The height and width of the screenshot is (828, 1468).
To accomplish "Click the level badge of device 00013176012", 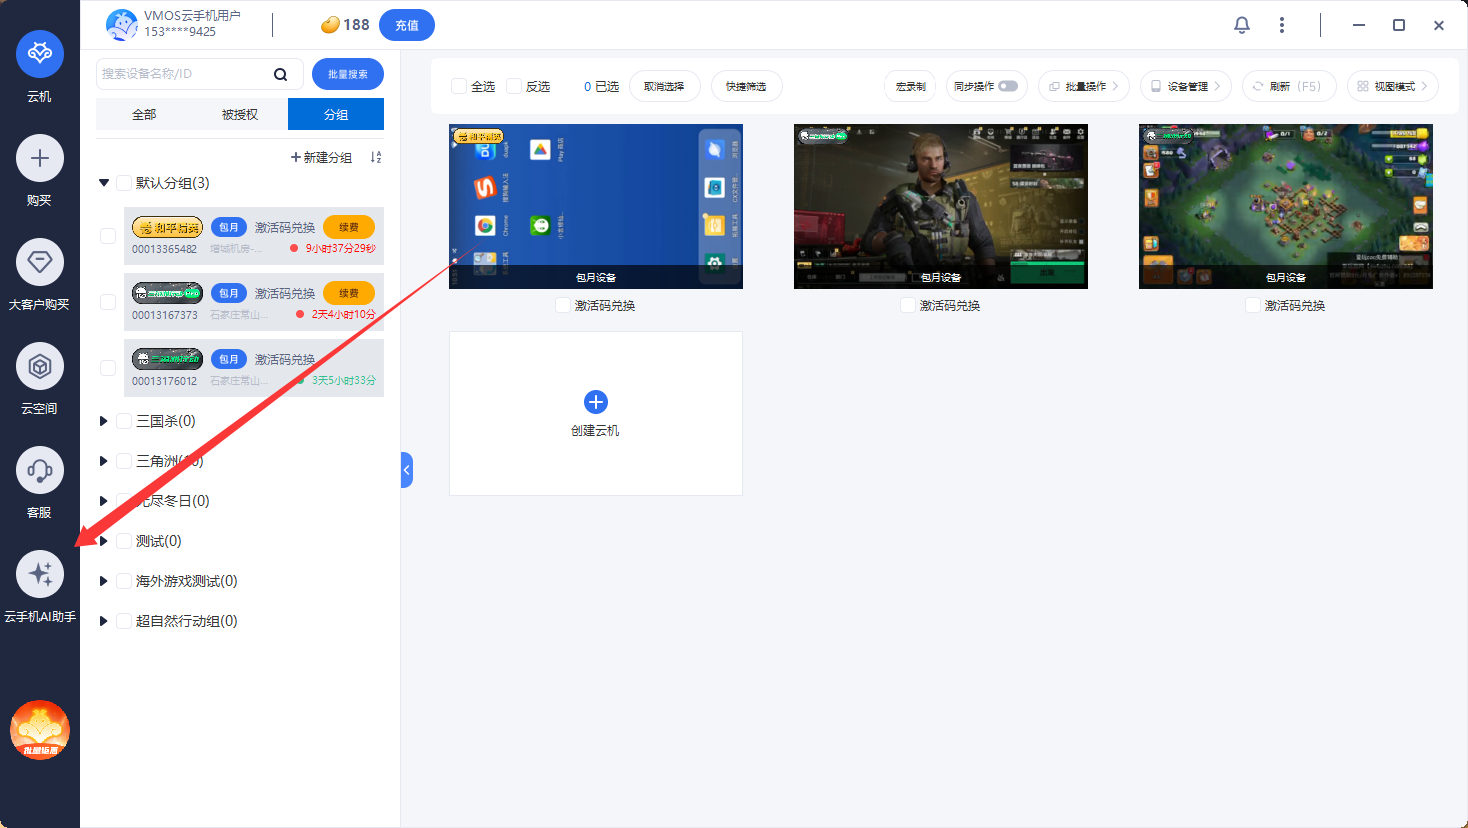I will click(x=168, y=358).
